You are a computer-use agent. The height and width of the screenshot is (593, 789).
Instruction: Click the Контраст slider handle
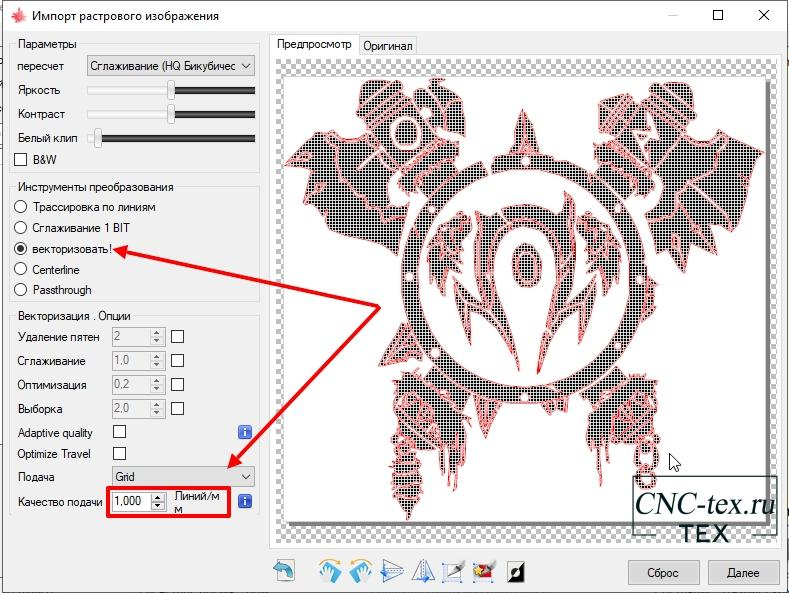(x=171, y=114)
